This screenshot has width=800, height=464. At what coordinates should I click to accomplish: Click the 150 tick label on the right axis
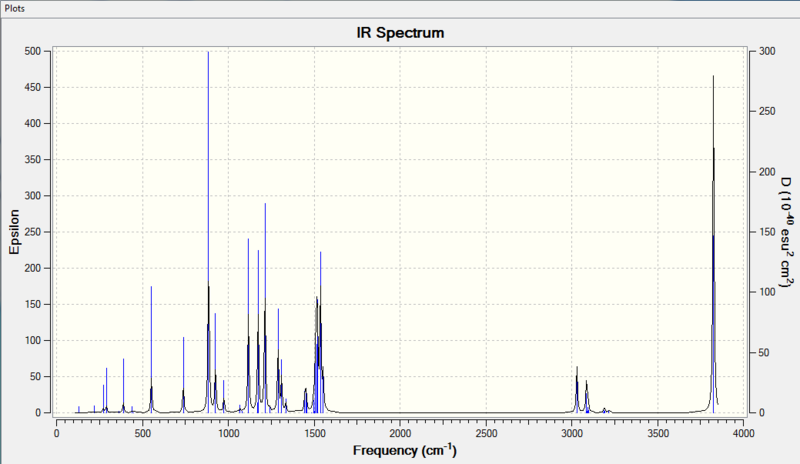(767, 232)
